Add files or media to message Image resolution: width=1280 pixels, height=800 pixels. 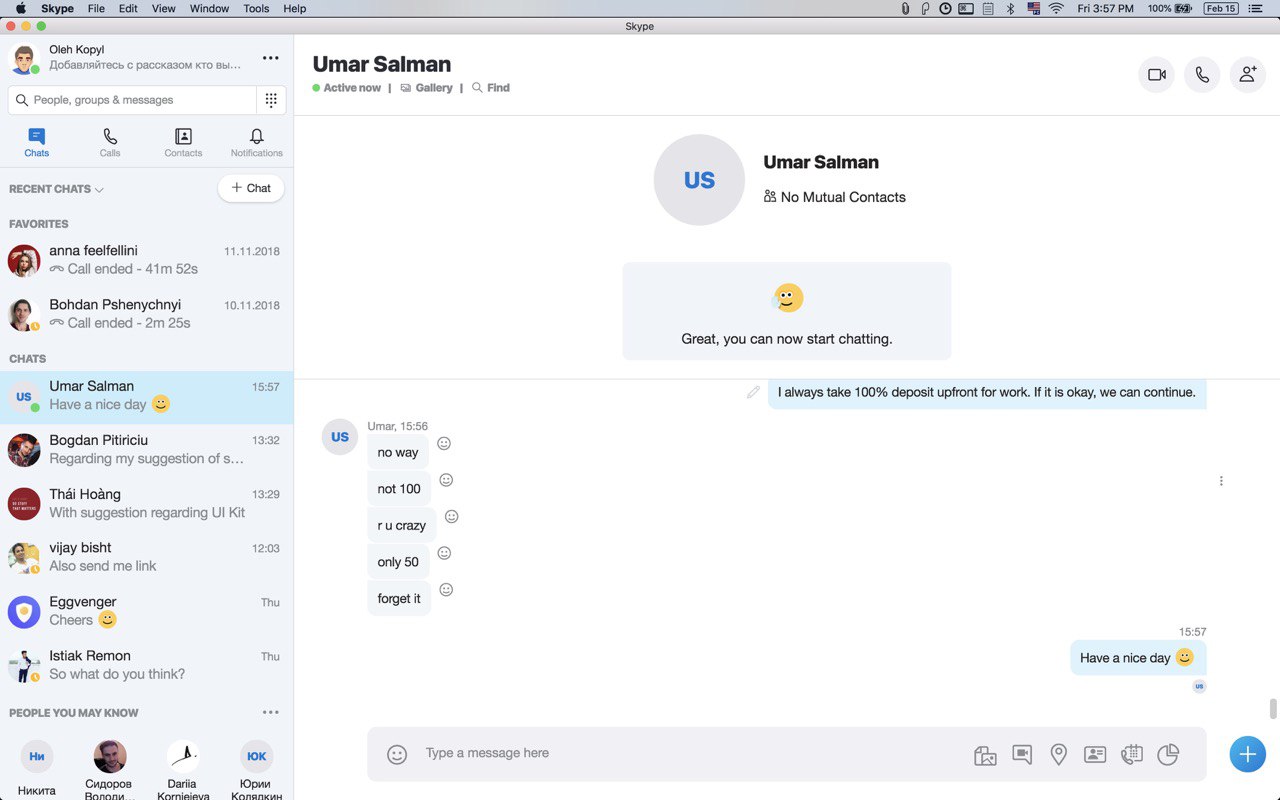985,755
